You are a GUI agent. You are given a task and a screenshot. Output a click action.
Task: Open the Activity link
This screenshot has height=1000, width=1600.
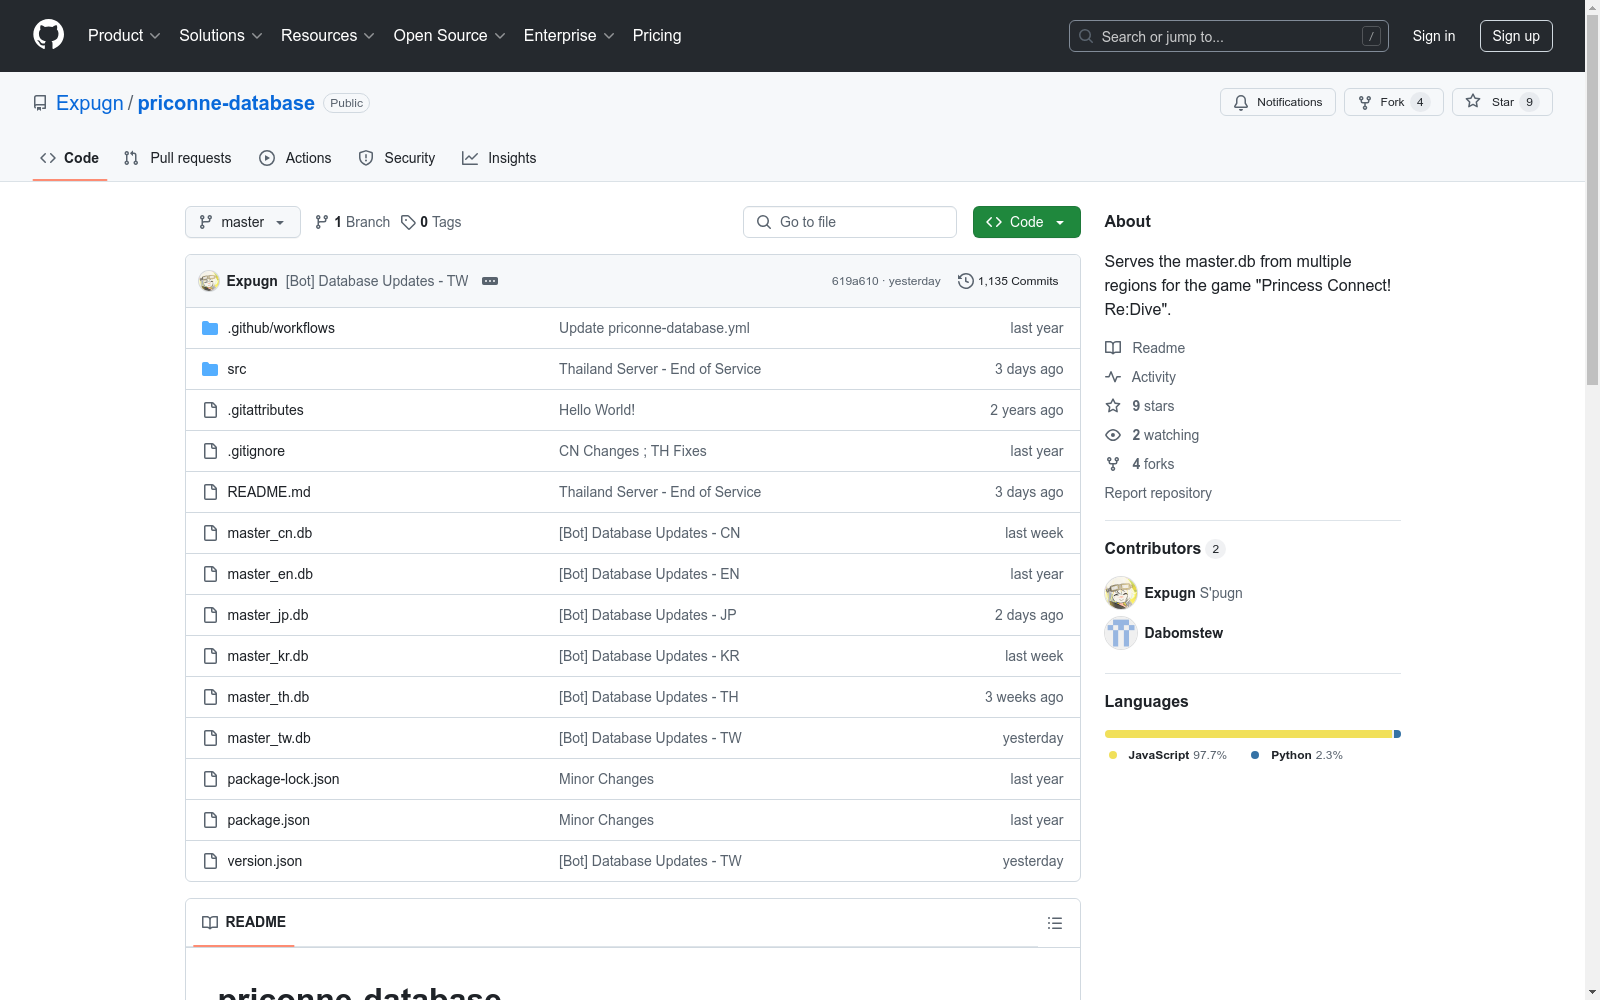[x=1140, y=377]
